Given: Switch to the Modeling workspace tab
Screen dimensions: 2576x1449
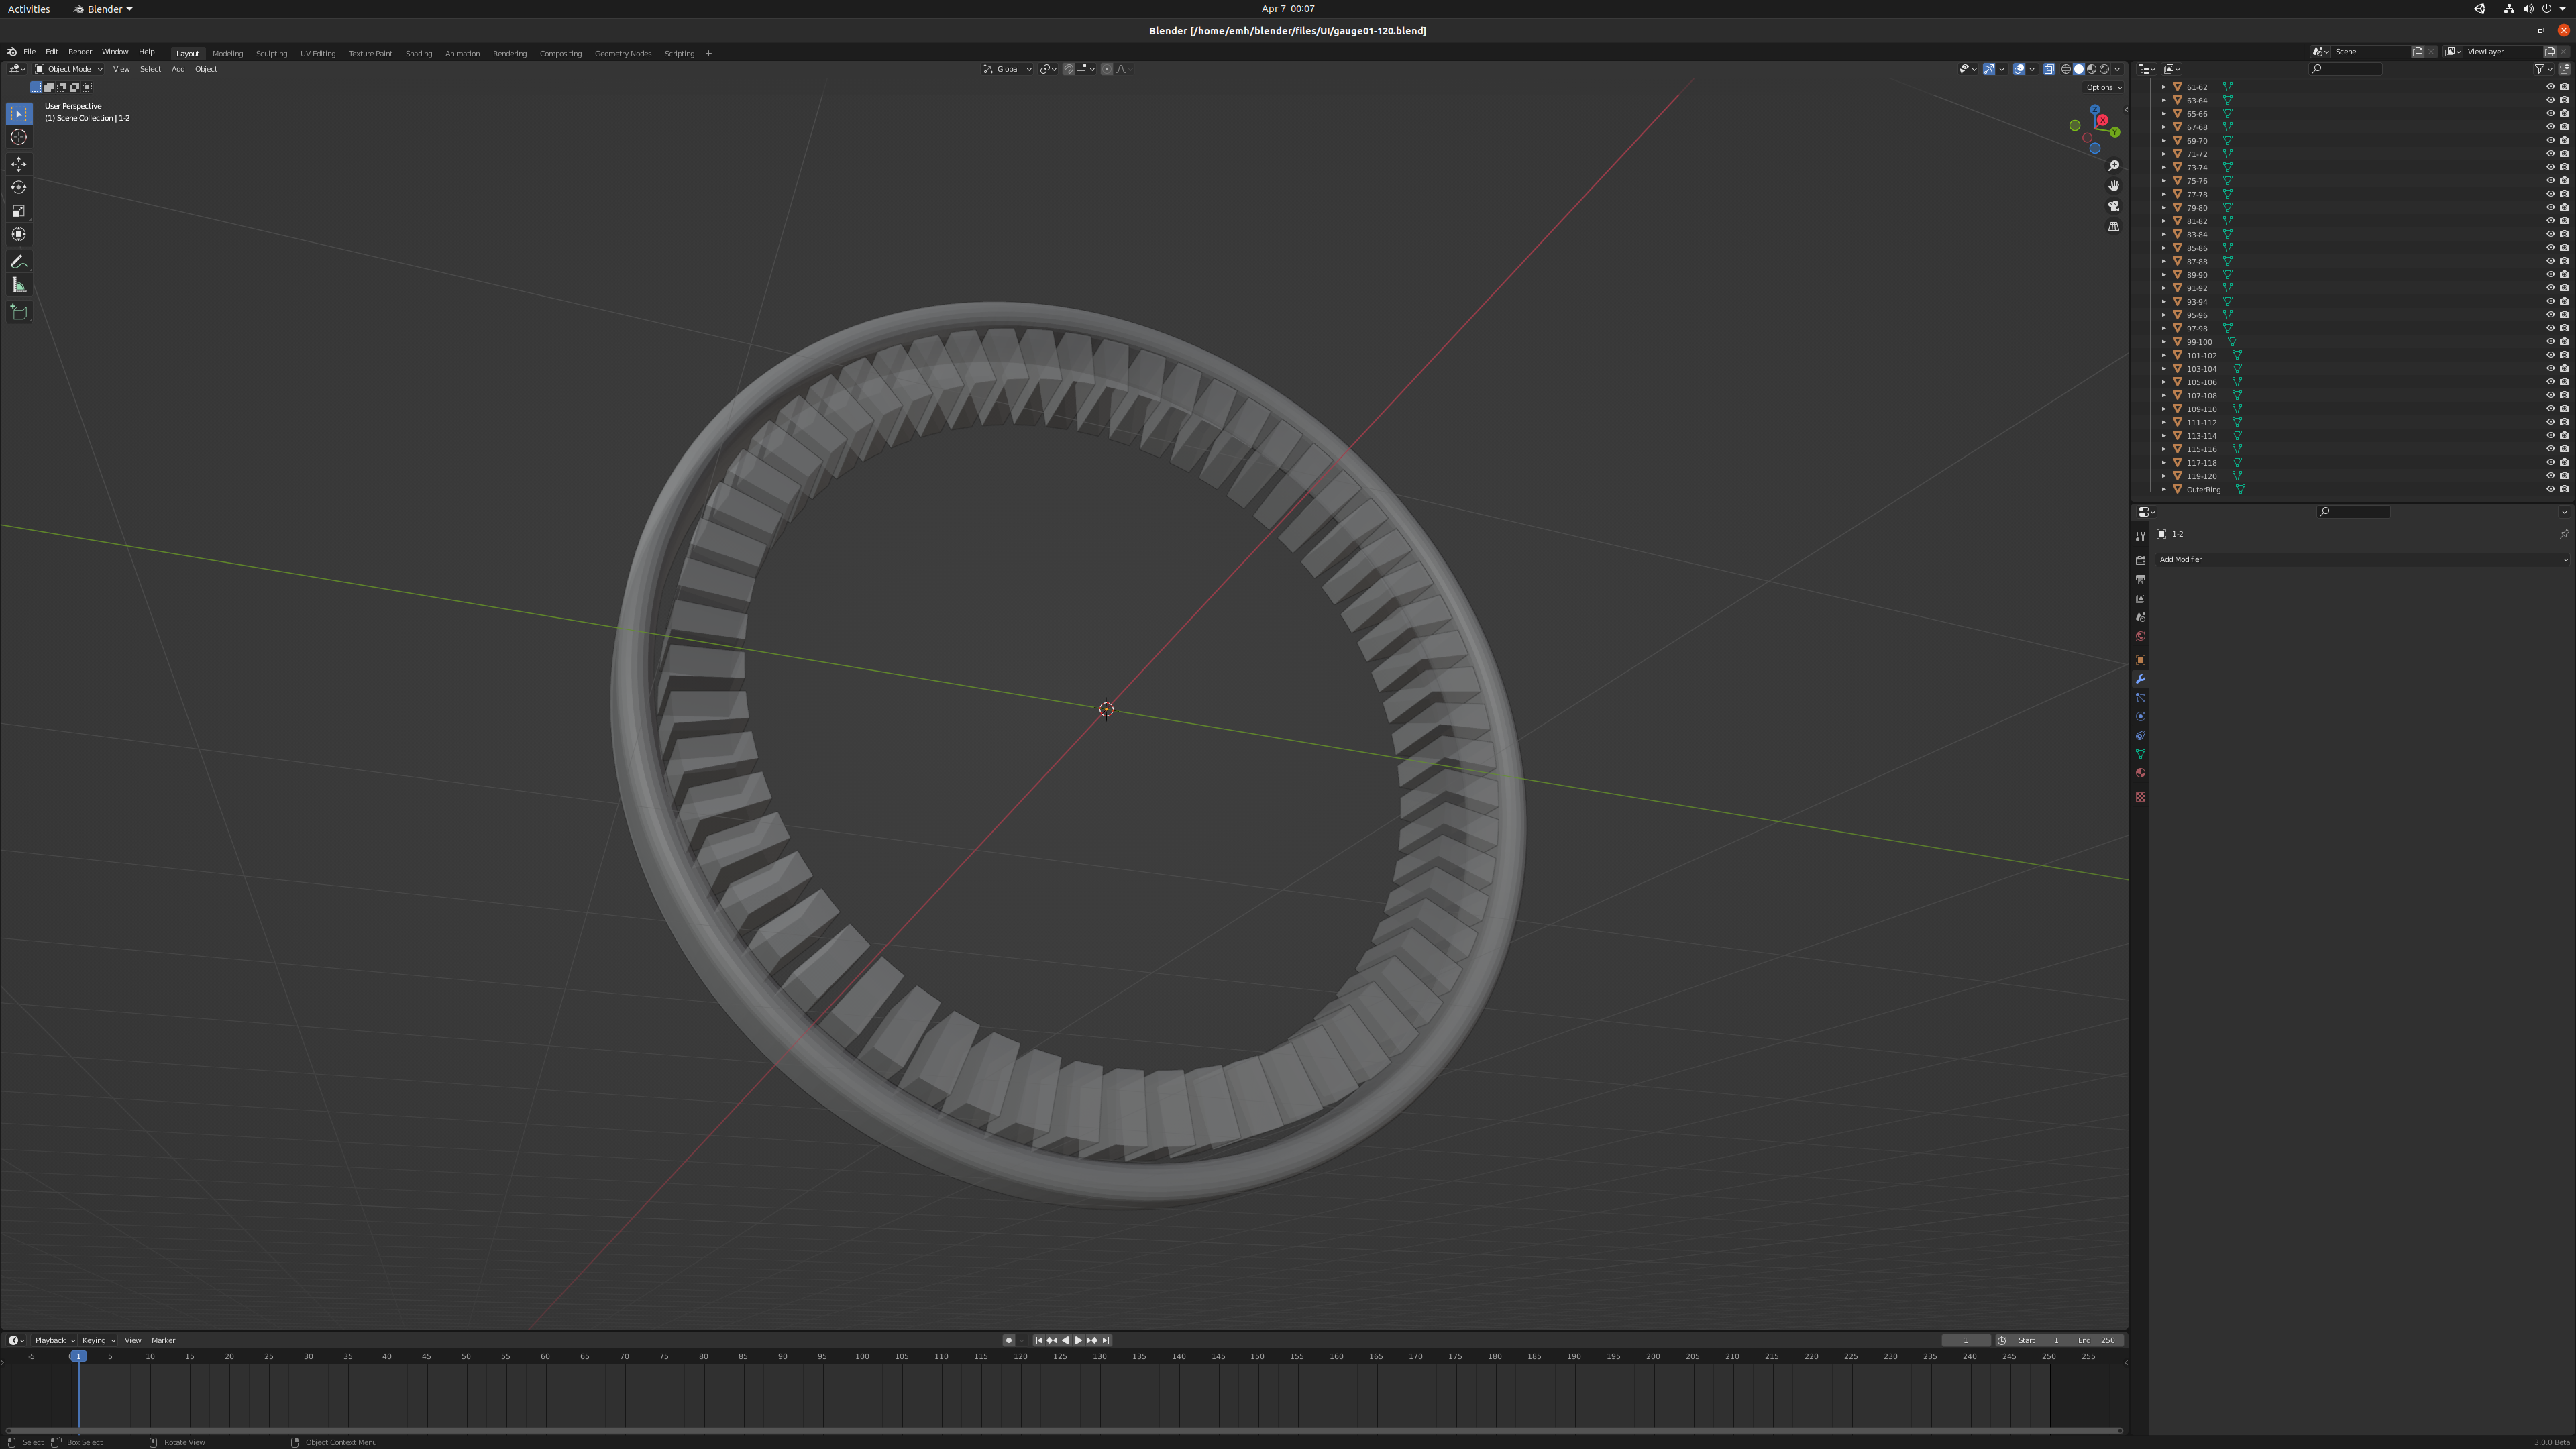Looking at the screenshot, I should pyautogui.click(x=227, y=54).
